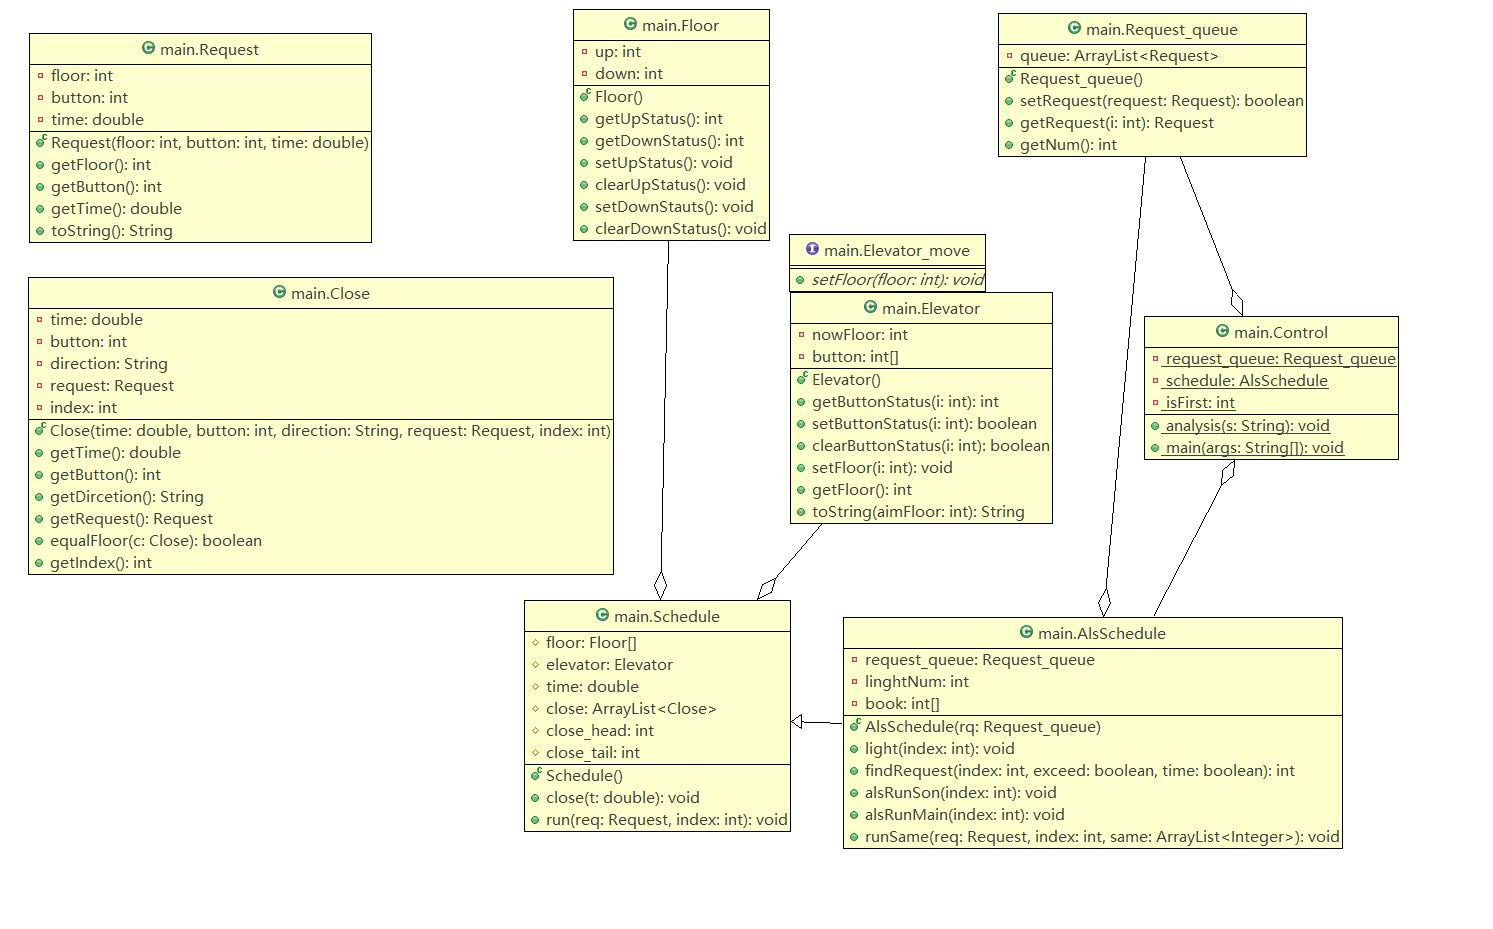Click the direction: String field in Close
The image size is (1493, 929).
(x=108, y=364)
